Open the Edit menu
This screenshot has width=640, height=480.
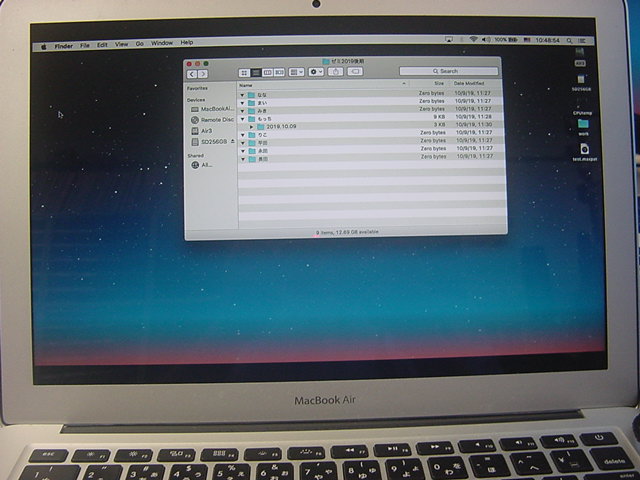click(102, 45)
